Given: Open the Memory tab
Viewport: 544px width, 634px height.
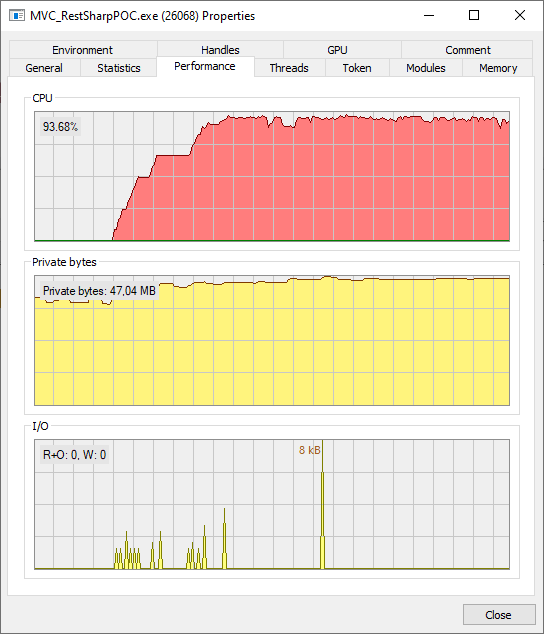Looking at the screenshot, I should [498, 68].
